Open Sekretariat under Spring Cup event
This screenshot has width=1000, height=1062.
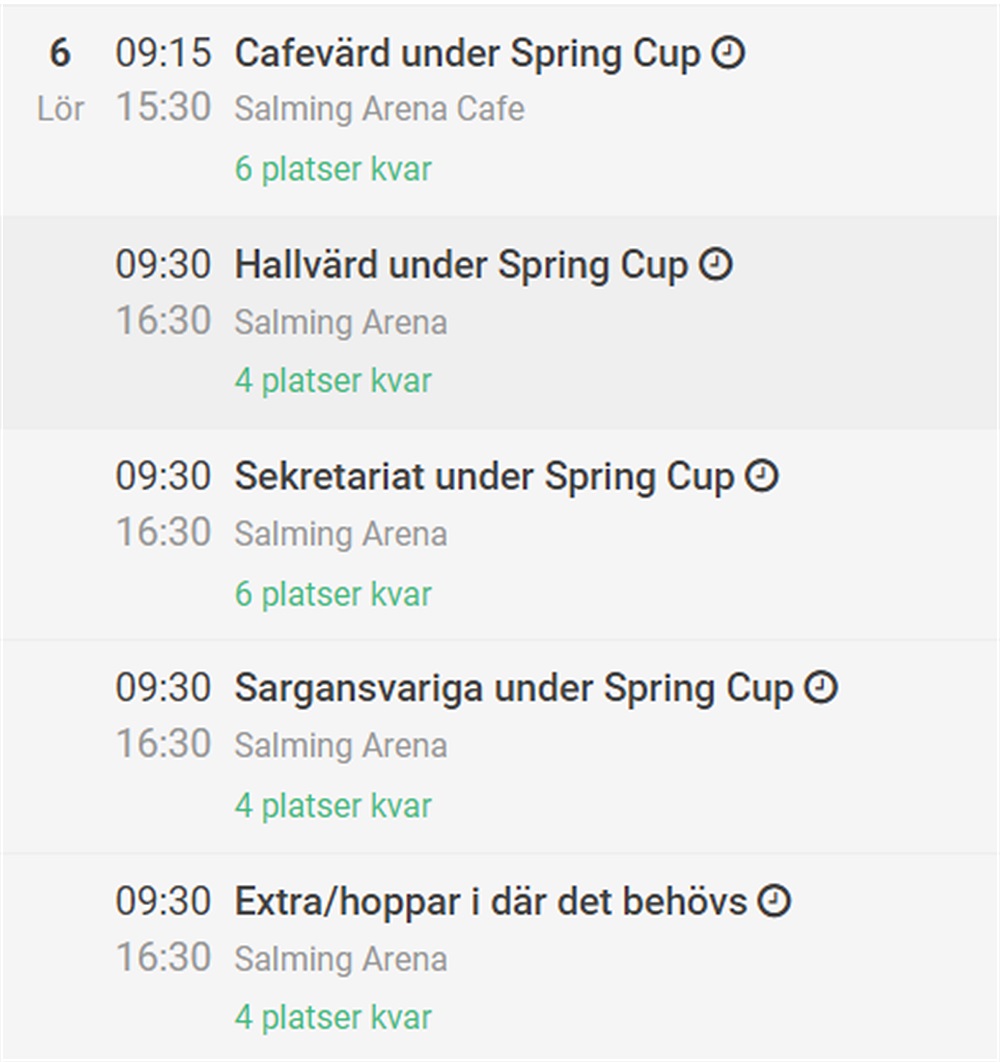pos(484,477)
